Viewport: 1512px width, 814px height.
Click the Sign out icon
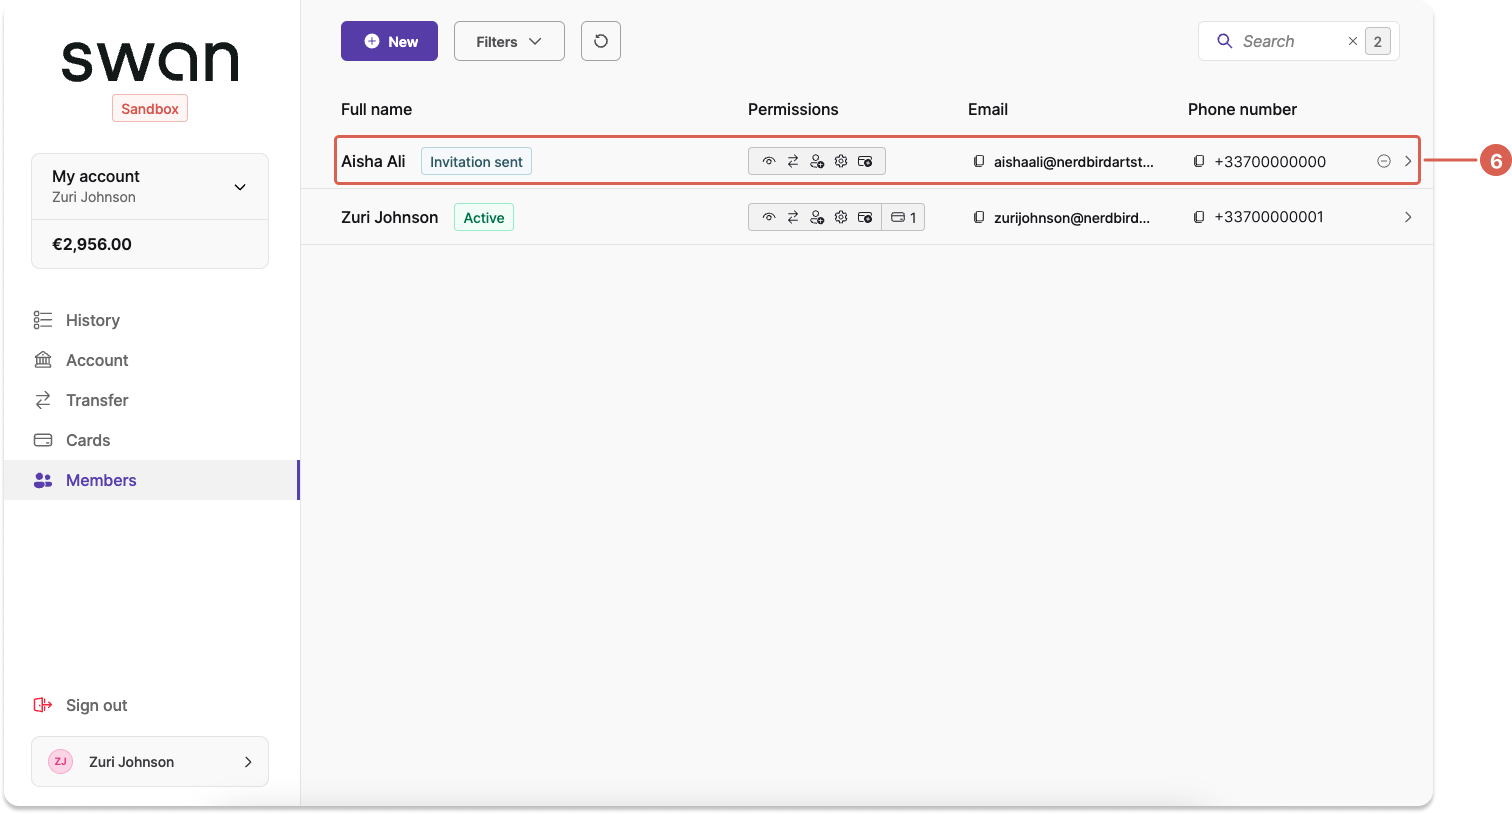point(43,705)
